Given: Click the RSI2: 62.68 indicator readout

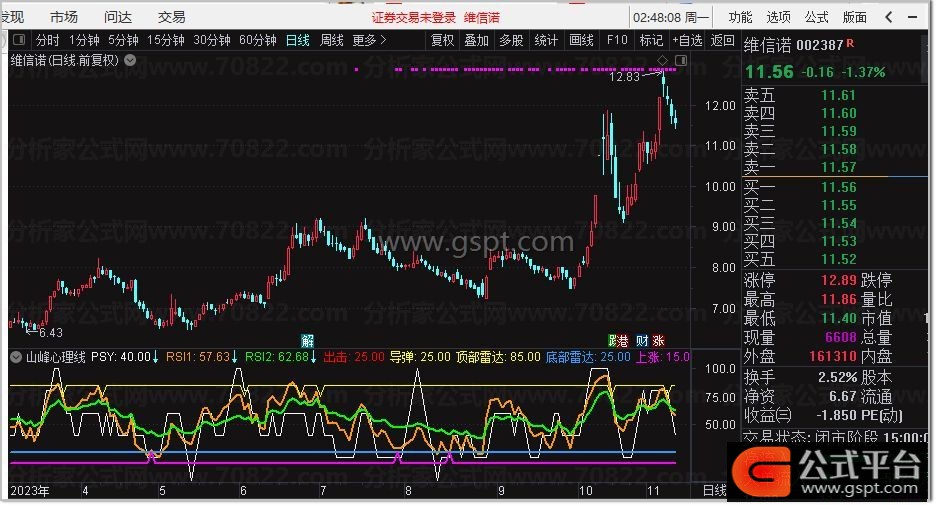Looking at the screenshot, I should point(280,357).
